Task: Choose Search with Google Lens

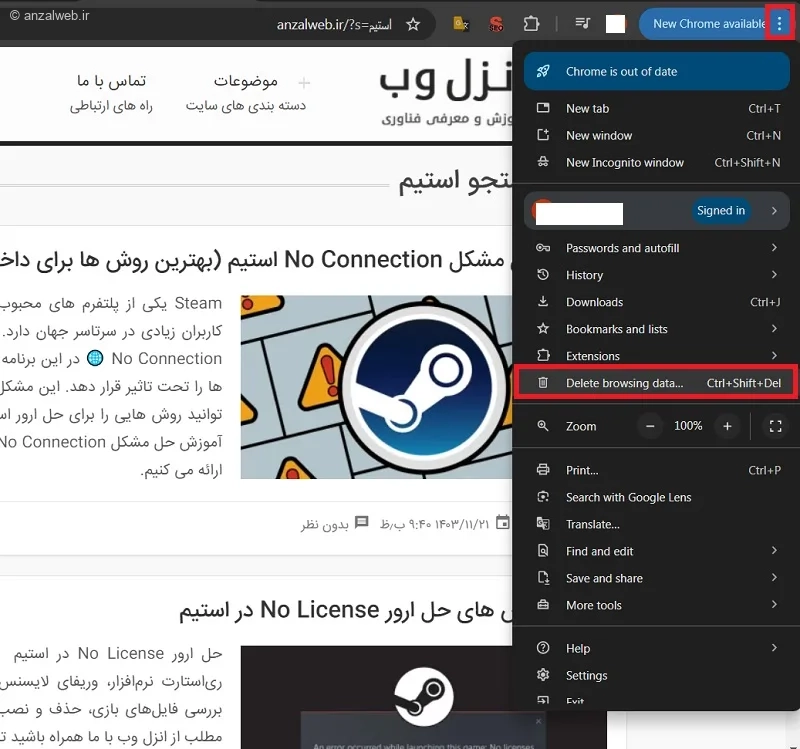Action: click(x=657, y=497)
